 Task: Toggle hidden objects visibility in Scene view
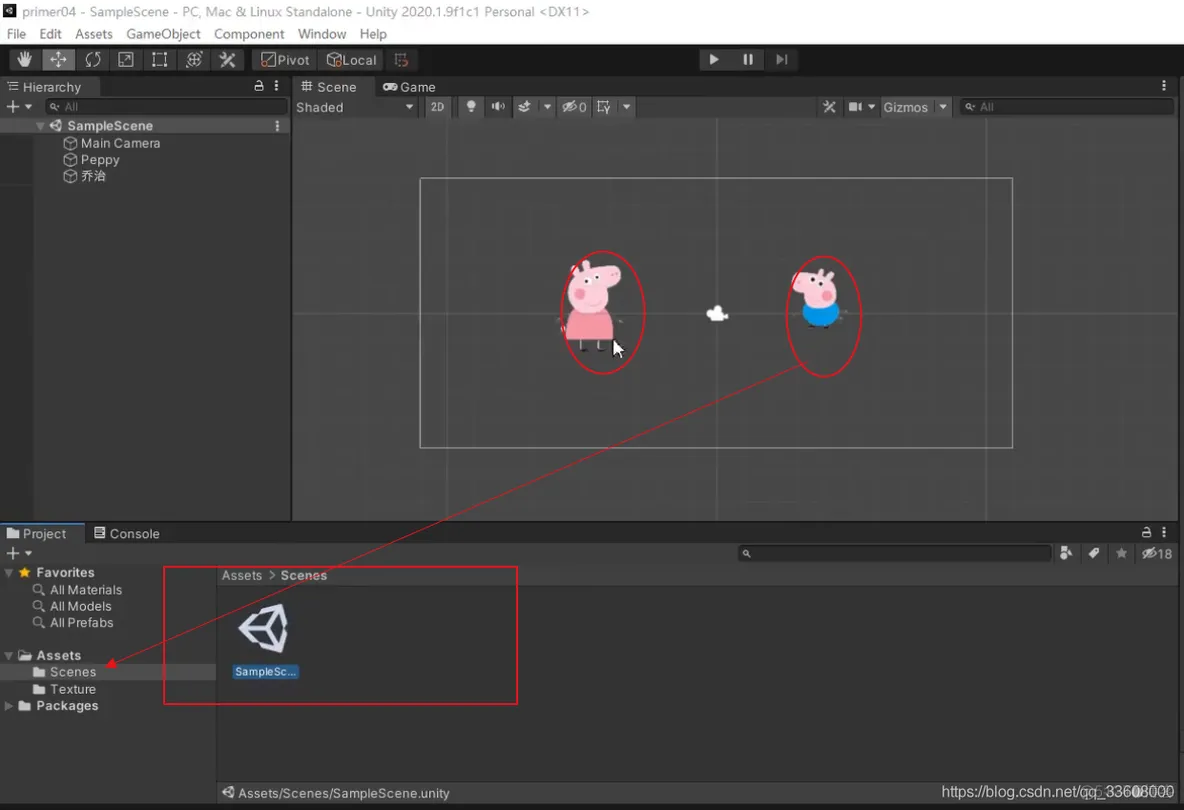pyautogui.click(x=574, y=107)
